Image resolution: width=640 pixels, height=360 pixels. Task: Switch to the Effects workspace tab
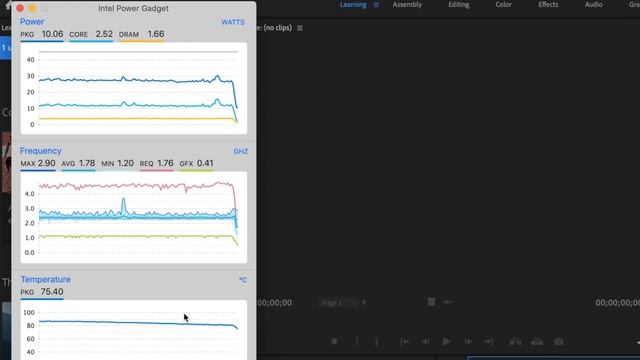click(548, 5)
